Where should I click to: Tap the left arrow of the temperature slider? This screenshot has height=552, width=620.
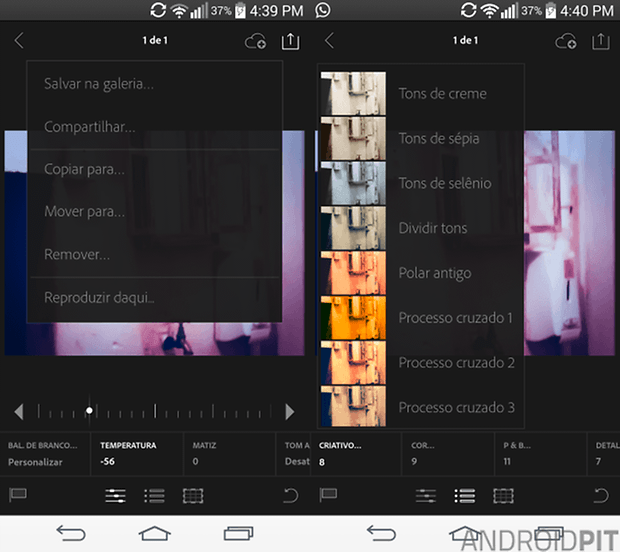19,412
